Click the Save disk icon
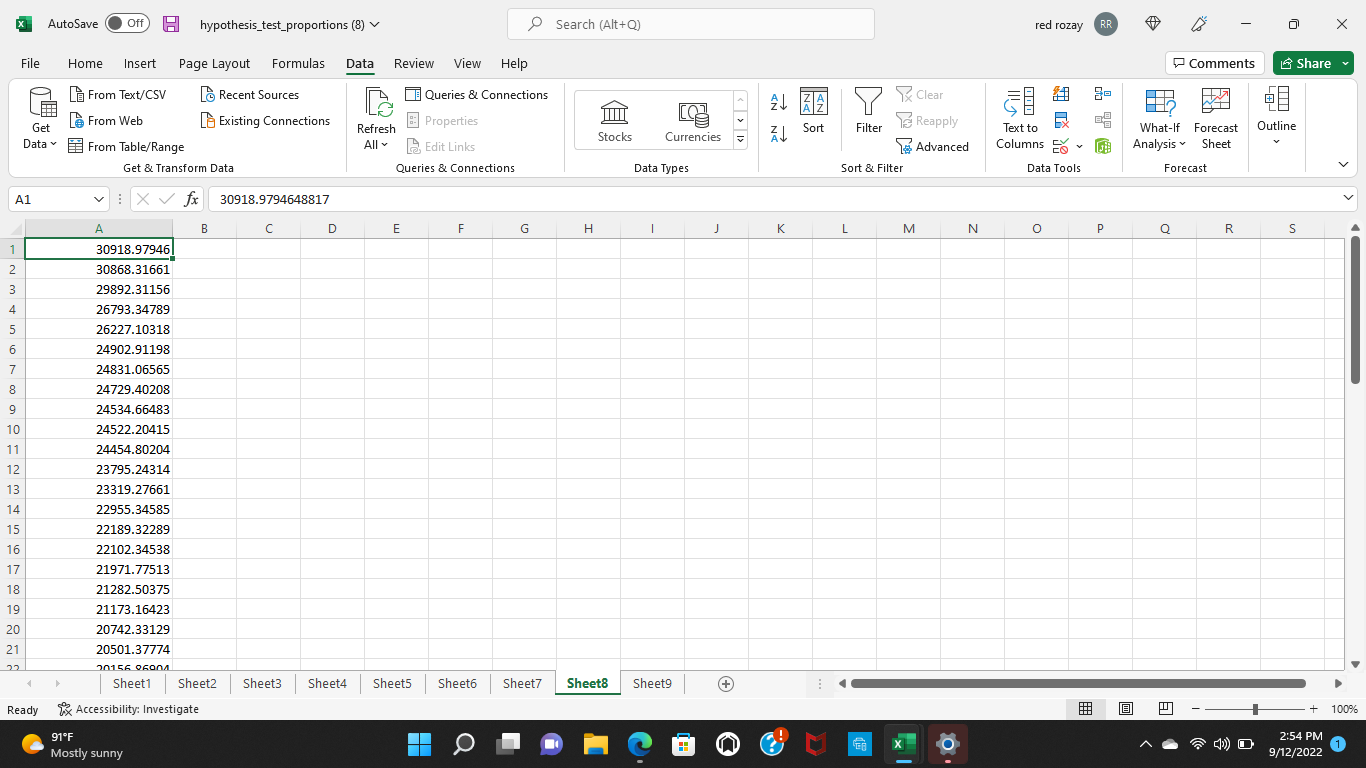Viewport: 1366px width, 768px height. [x=171, y=24]
